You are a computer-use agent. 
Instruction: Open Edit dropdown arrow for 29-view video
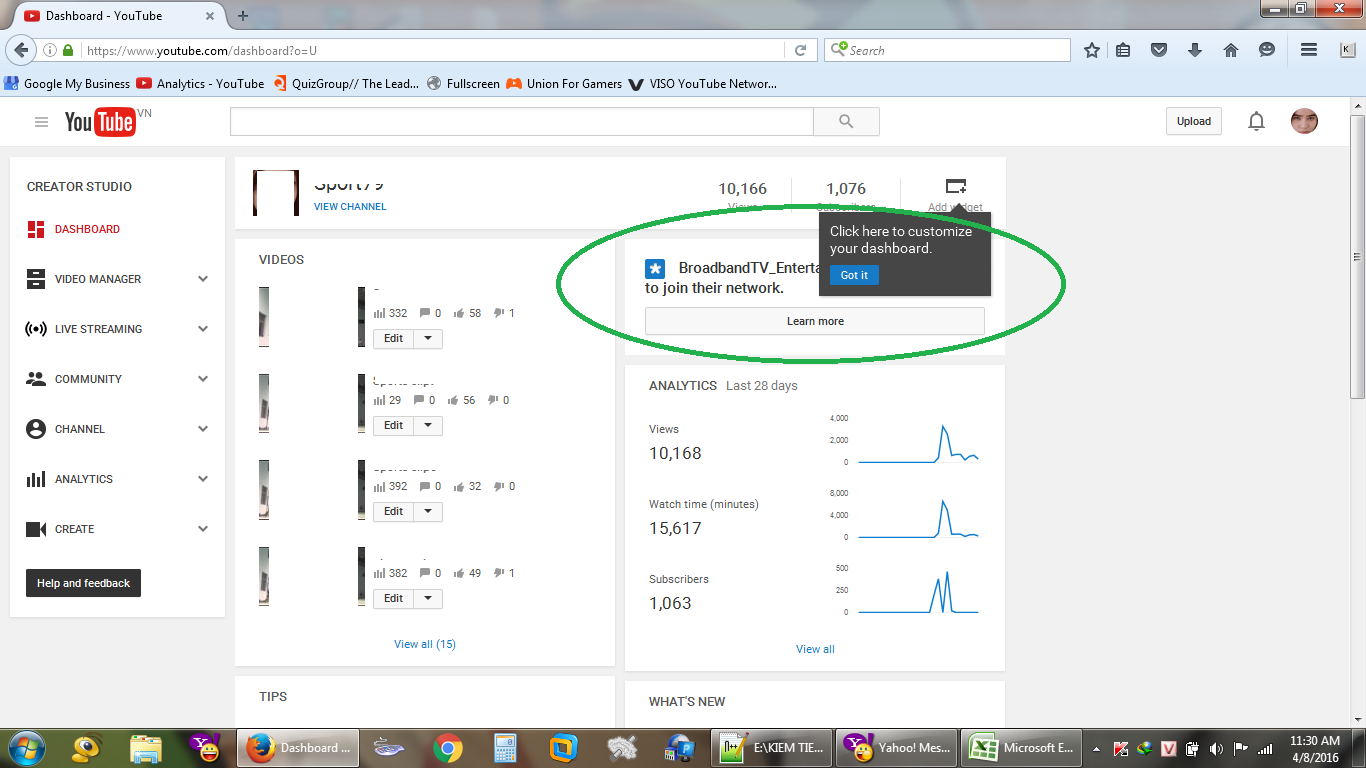tap(428, 425)
